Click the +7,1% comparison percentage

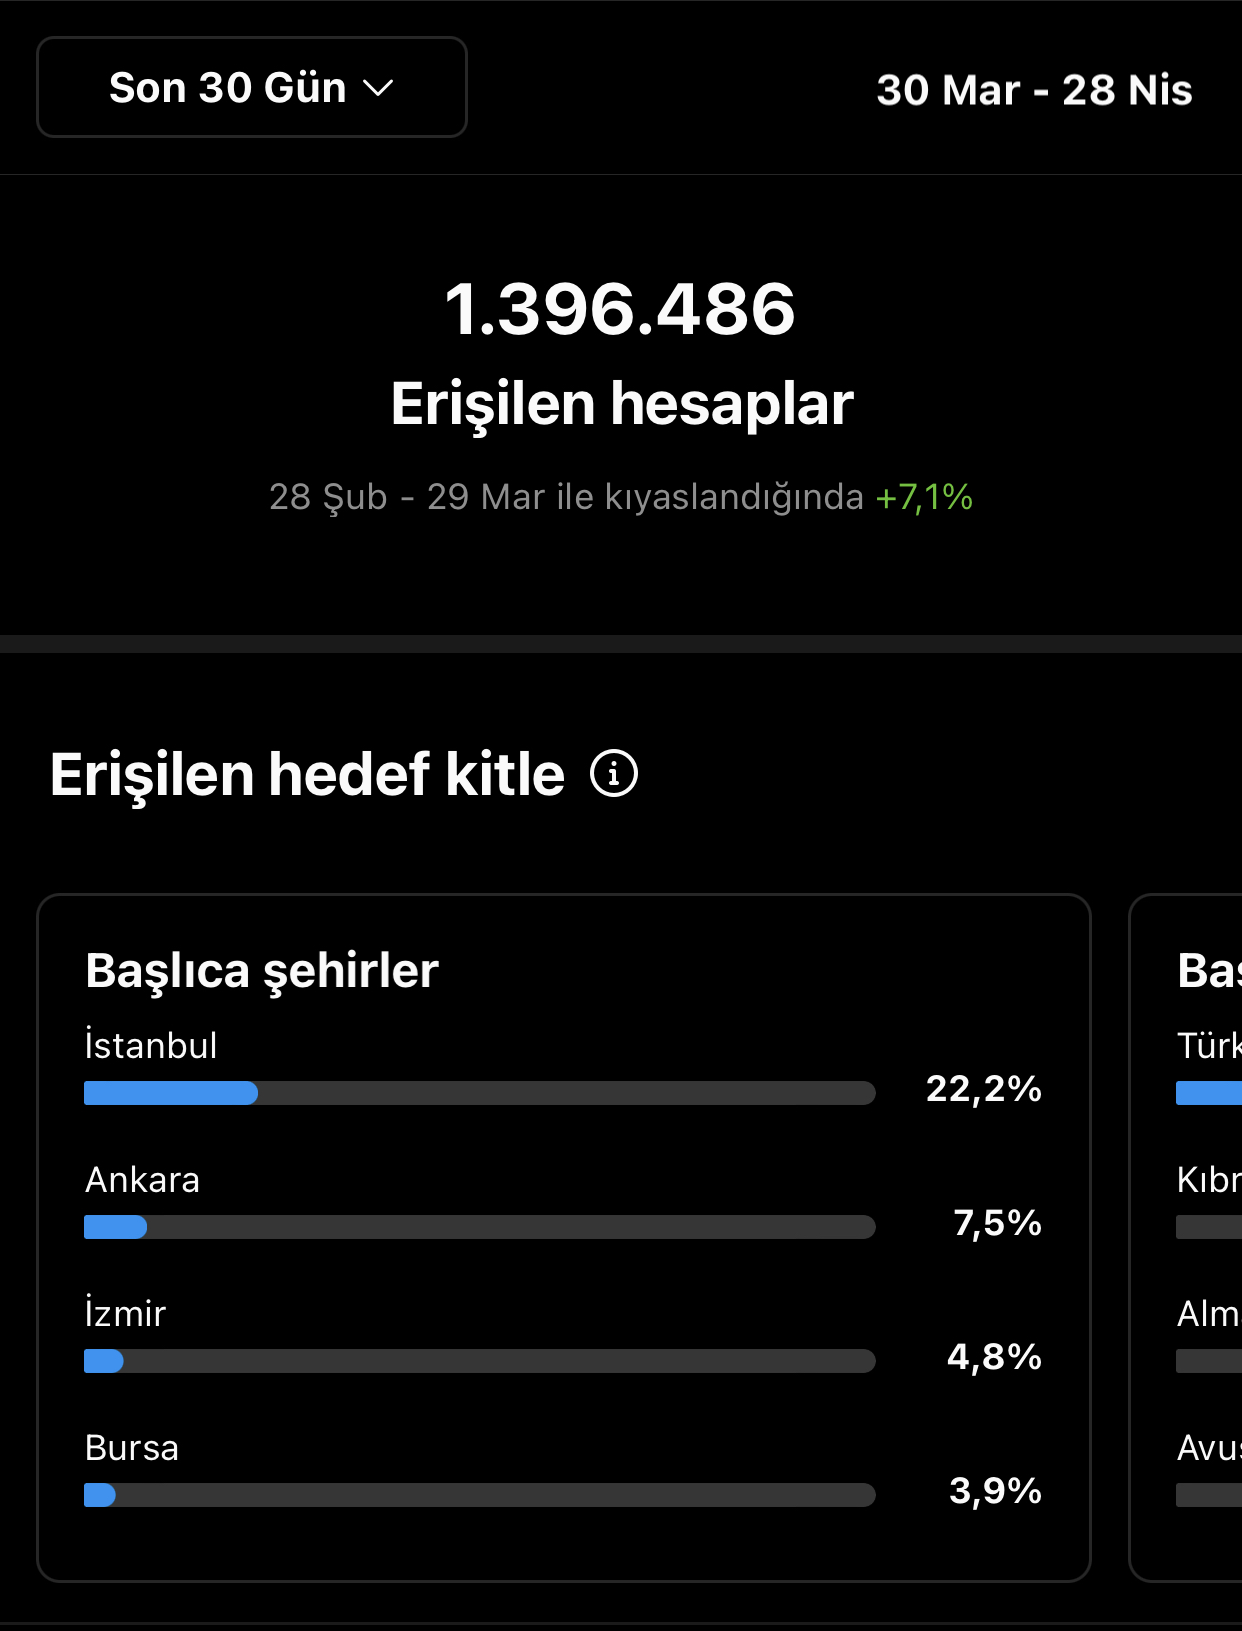[924, 497]
